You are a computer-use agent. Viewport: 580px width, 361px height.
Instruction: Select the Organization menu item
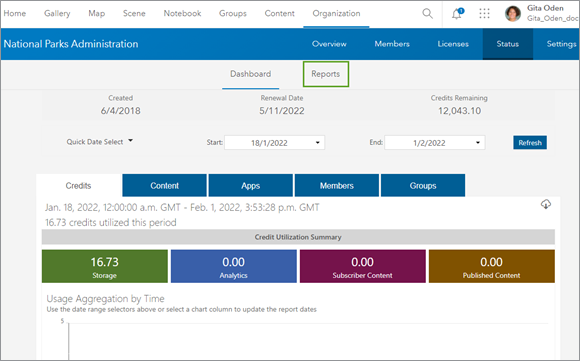[336, 13]
